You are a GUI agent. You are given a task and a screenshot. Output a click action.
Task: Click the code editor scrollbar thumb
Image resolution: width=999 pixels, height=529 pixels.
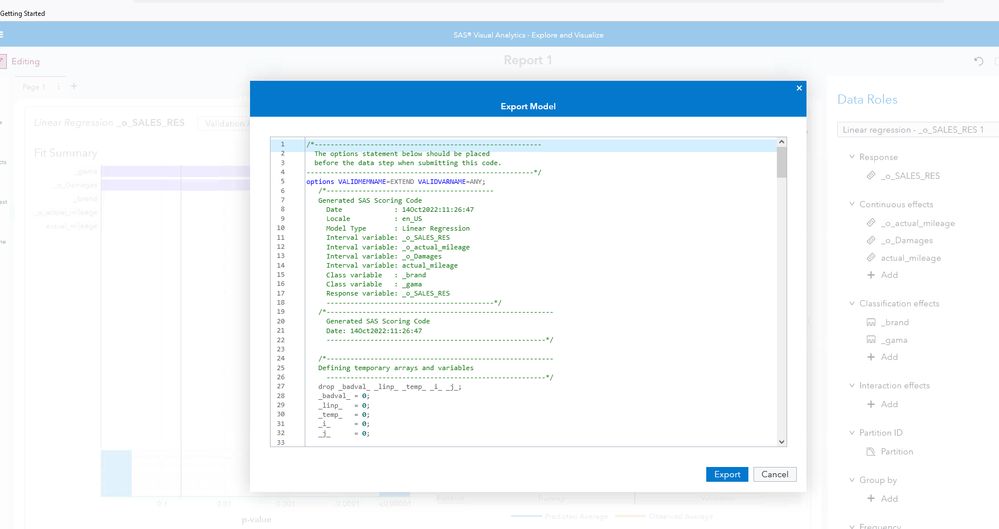click(781, 162)
